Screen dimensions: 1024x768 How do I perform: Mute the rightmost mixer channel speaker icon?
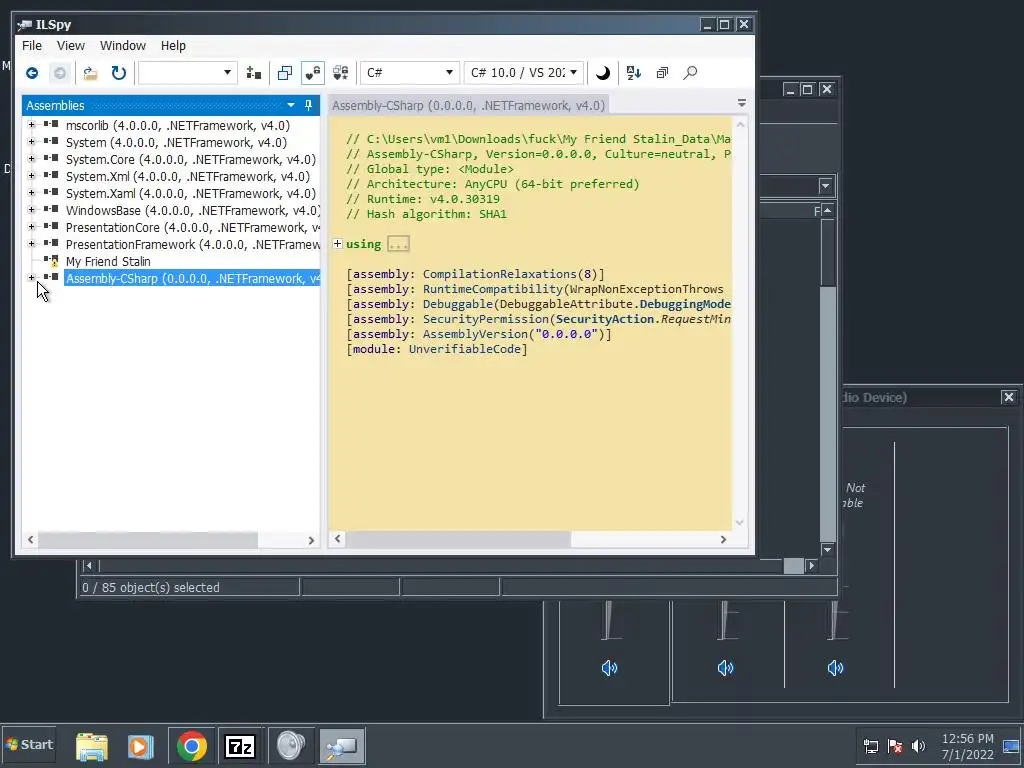[835, 667]
